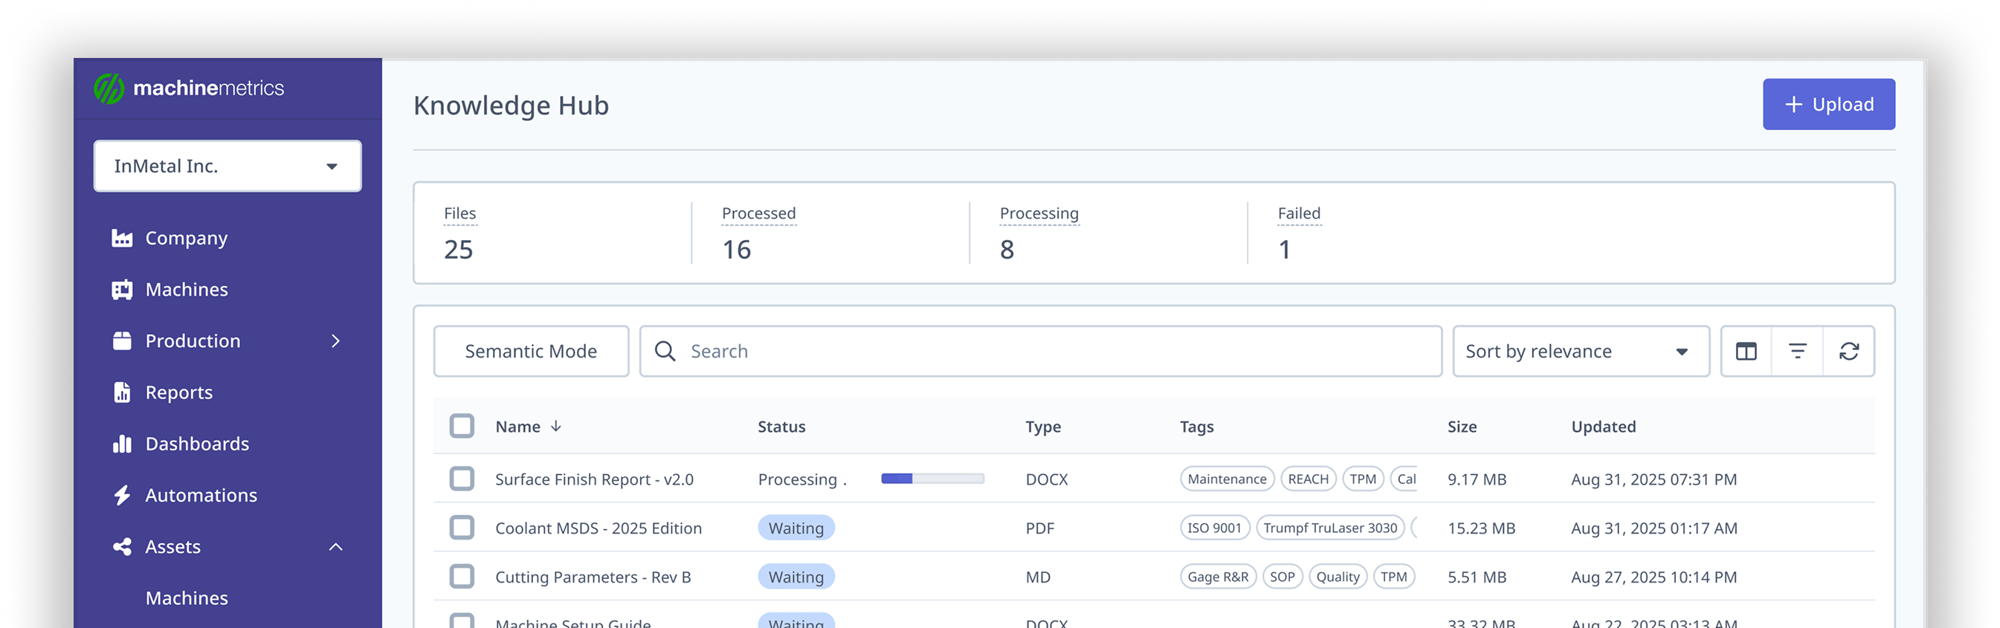Toggle the column layout view icon
This screenshot has height=628, width=2000.
coord(1746,351)
